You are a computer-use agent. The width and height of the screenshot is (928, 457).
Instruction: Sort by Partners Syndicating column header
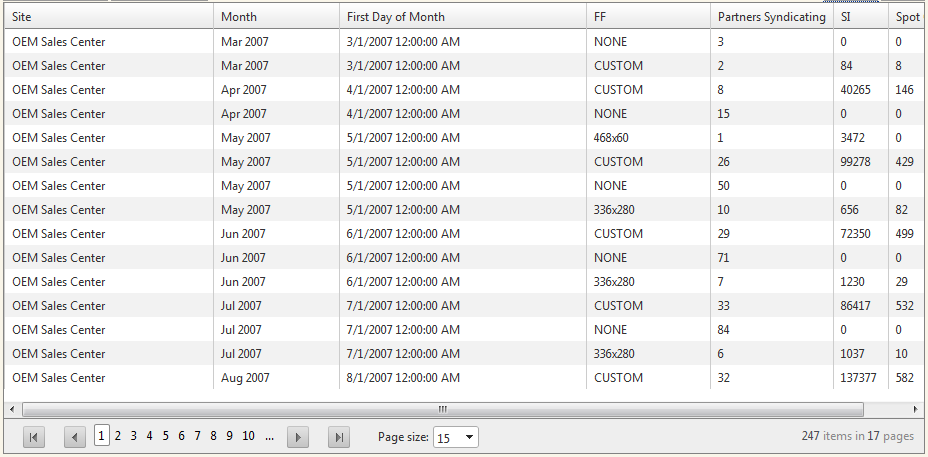point(771,17)
